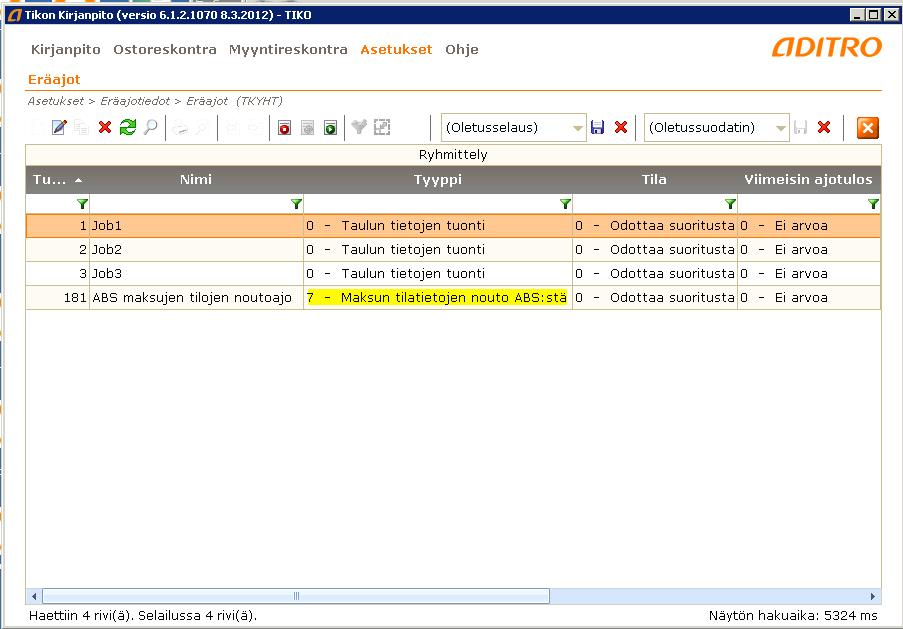This screenshot has height=629, width=903.
Task: Open search with the magnifying glass icon
Action: click(x=150, y=127)
